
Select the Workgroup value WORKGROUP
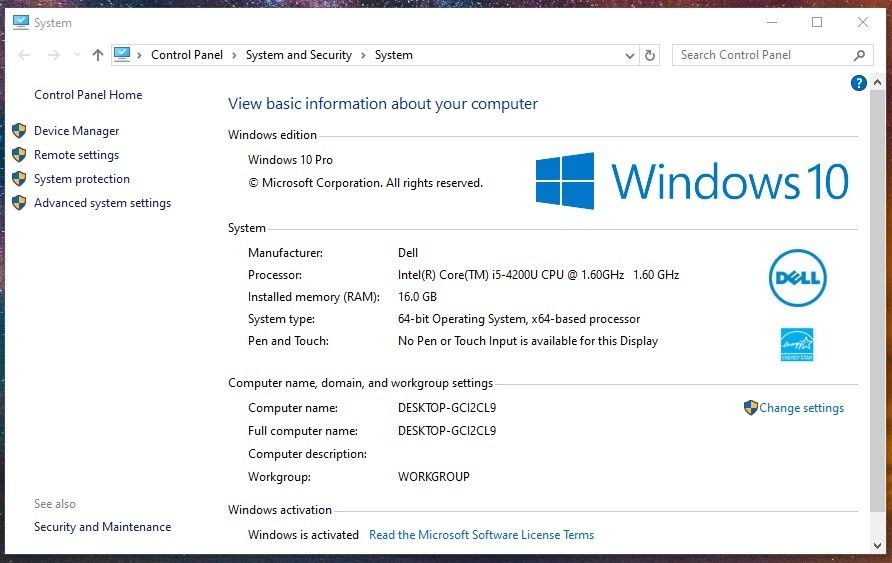pyautogui.click(x=433, y=477)
